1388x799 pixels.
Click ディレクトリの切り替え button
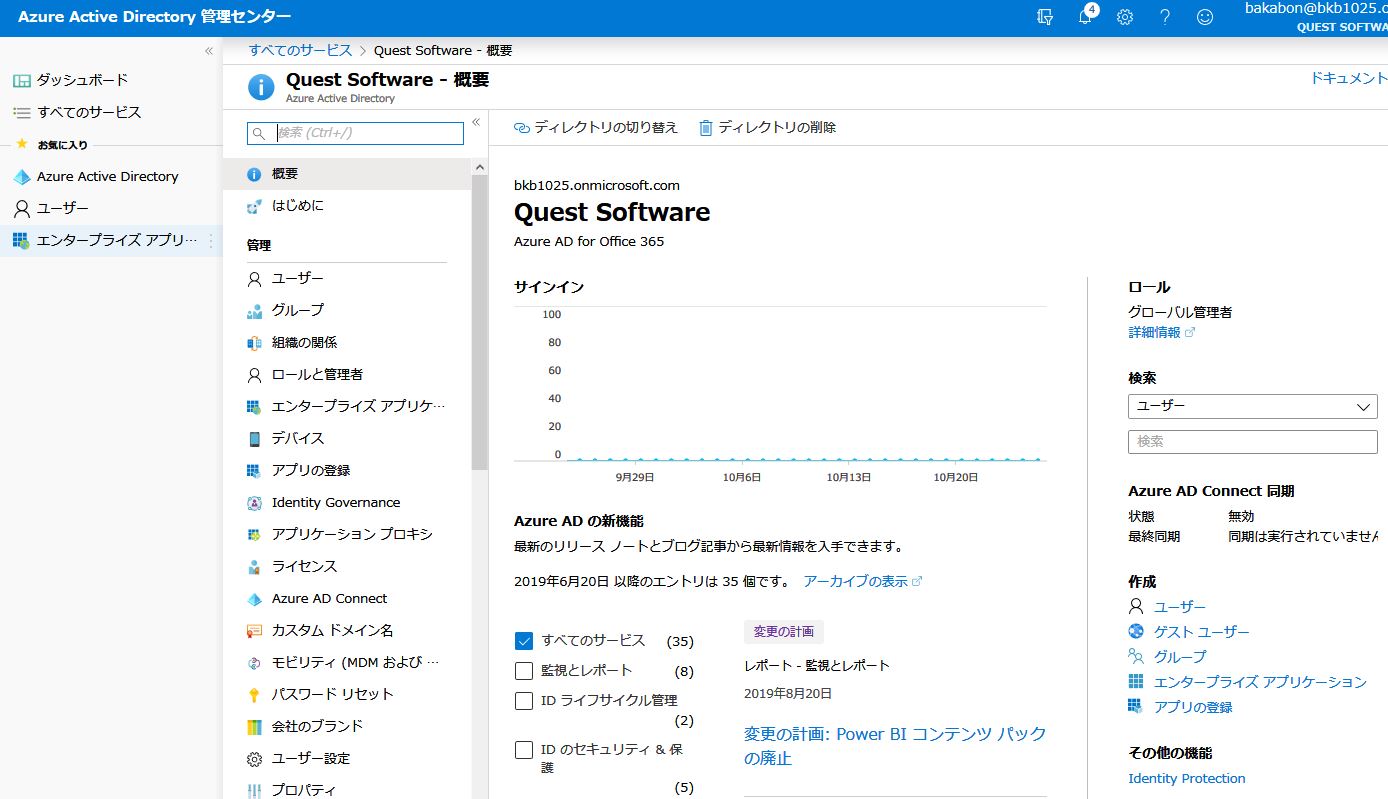(596, 128)
